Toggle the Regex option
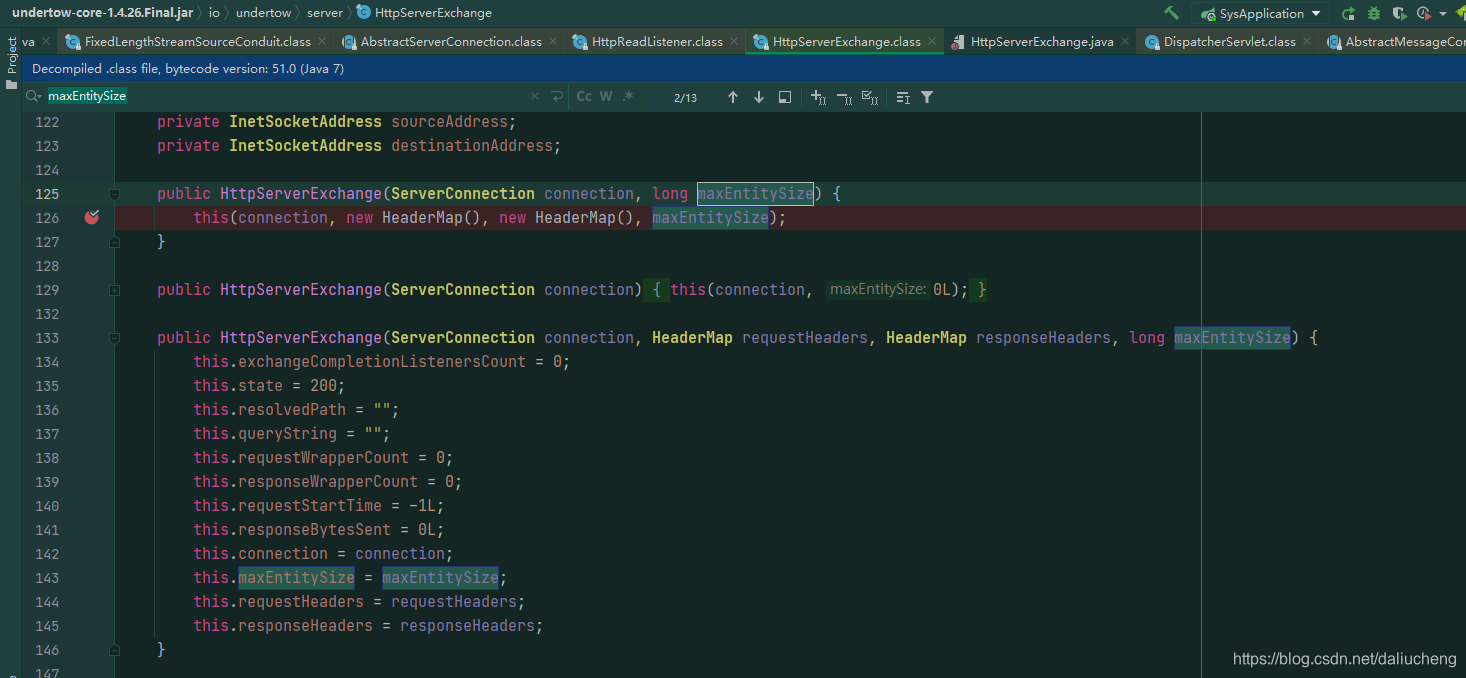This screenshot has height=678, width=1466. tap(628, 97)
